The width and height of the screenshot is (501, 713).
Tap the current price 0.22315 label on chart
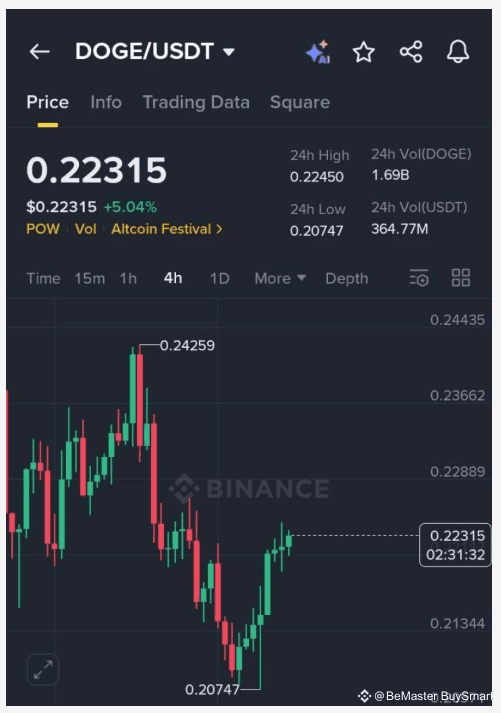click(x=455, y=545)
